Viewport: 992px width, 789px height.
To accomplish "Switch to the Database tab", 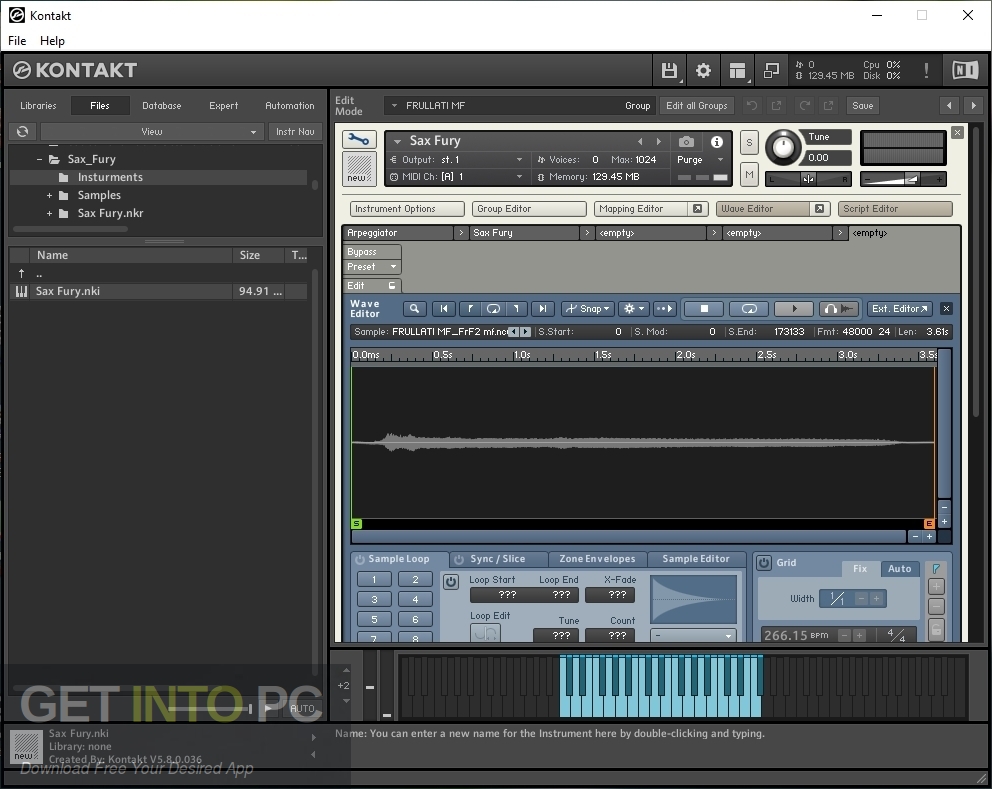I will coord(161,106).
